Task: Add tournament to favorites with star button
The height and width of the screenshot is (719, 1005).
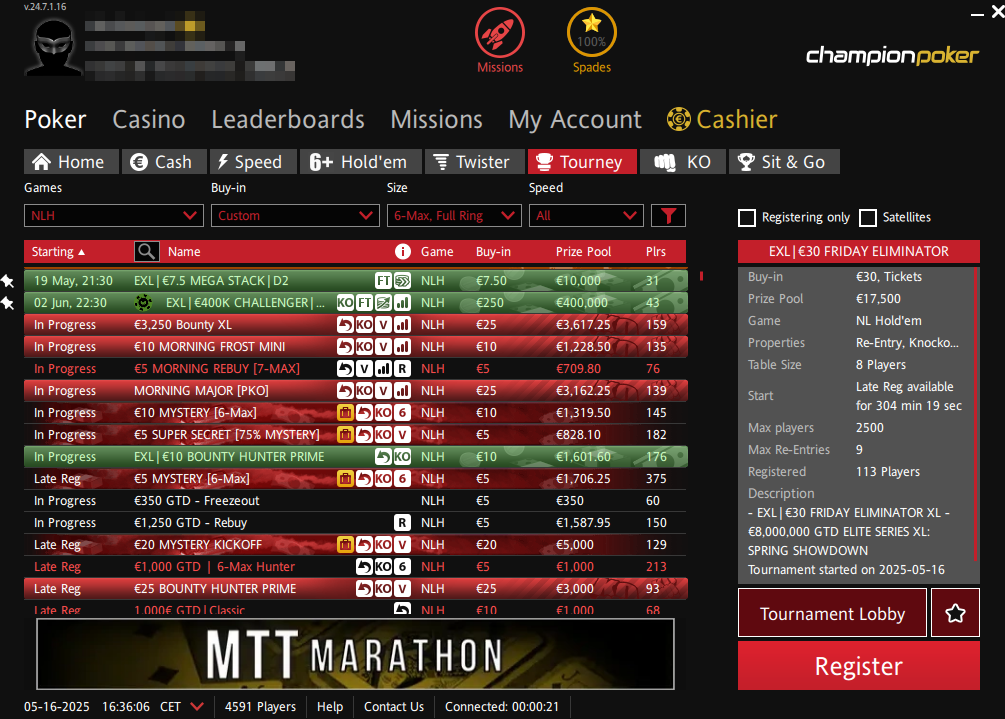Action: tap(955, 613)
